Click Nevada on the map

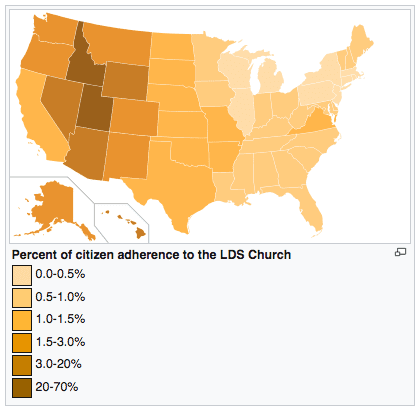click(x=60, y=103)
